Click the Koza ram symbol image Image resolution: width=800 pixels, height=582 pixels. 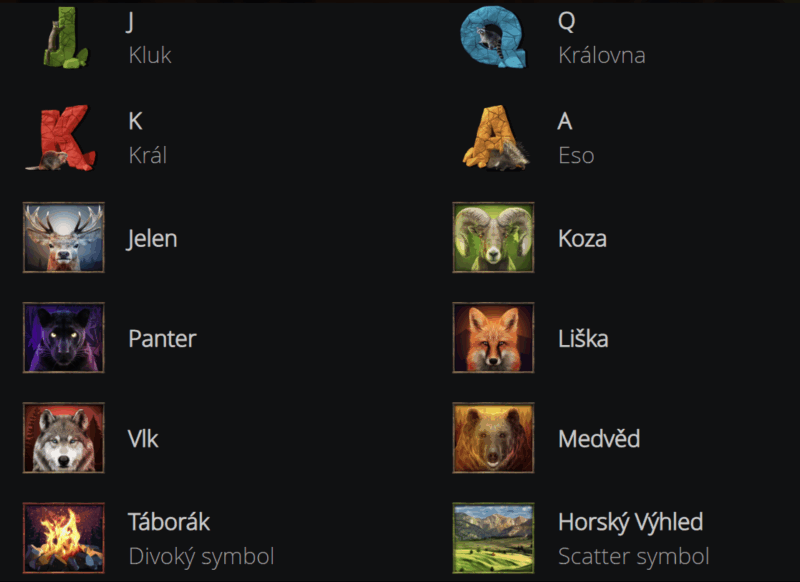tap(493, 237)
